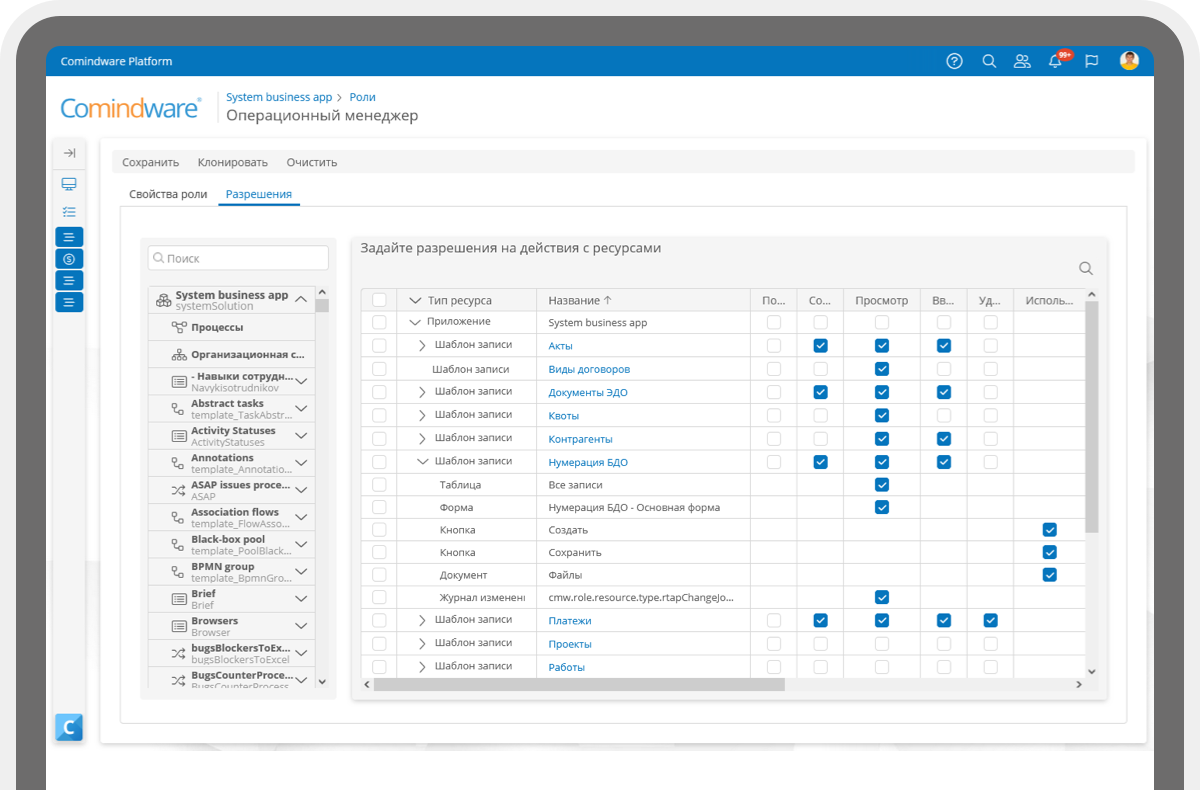This screenshot has height=790, width=1200.
Task: Click the bugsBlockersToExcel process icon
Action: click(179, 653)
